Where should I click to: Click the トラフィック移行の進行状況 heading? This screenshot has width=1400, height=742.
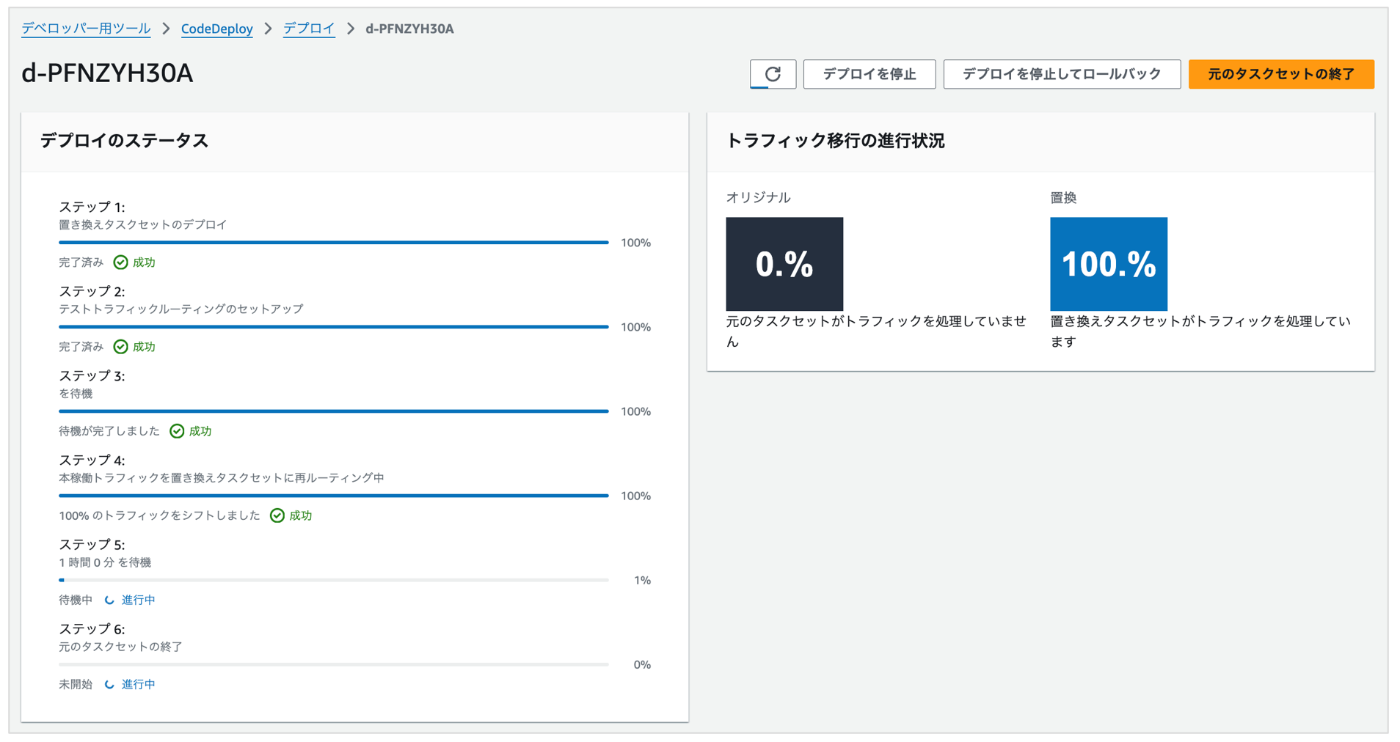point(835,141)
